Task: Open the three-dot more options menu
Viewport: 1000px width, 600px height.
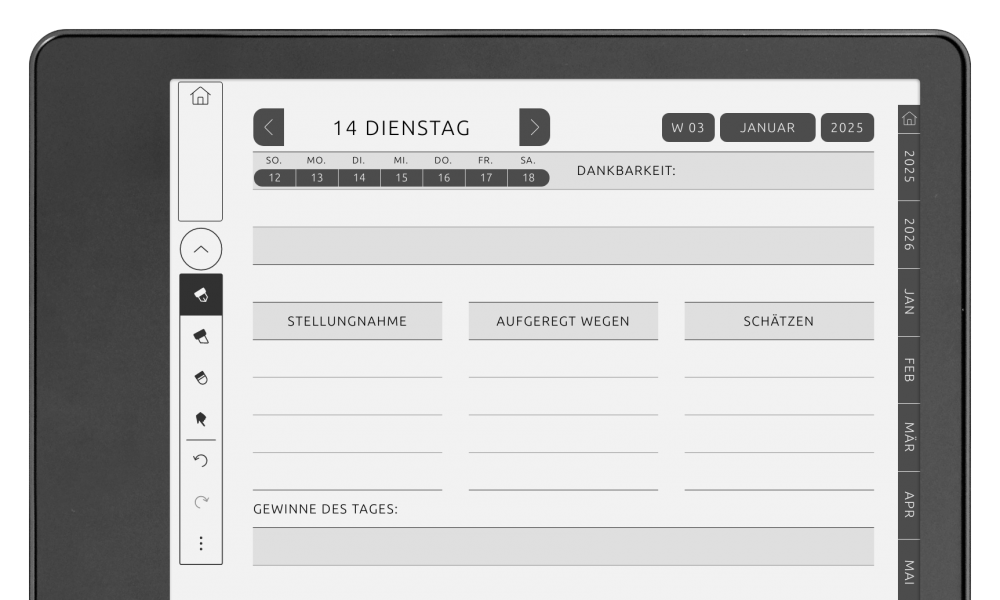Action: [201, 543]
